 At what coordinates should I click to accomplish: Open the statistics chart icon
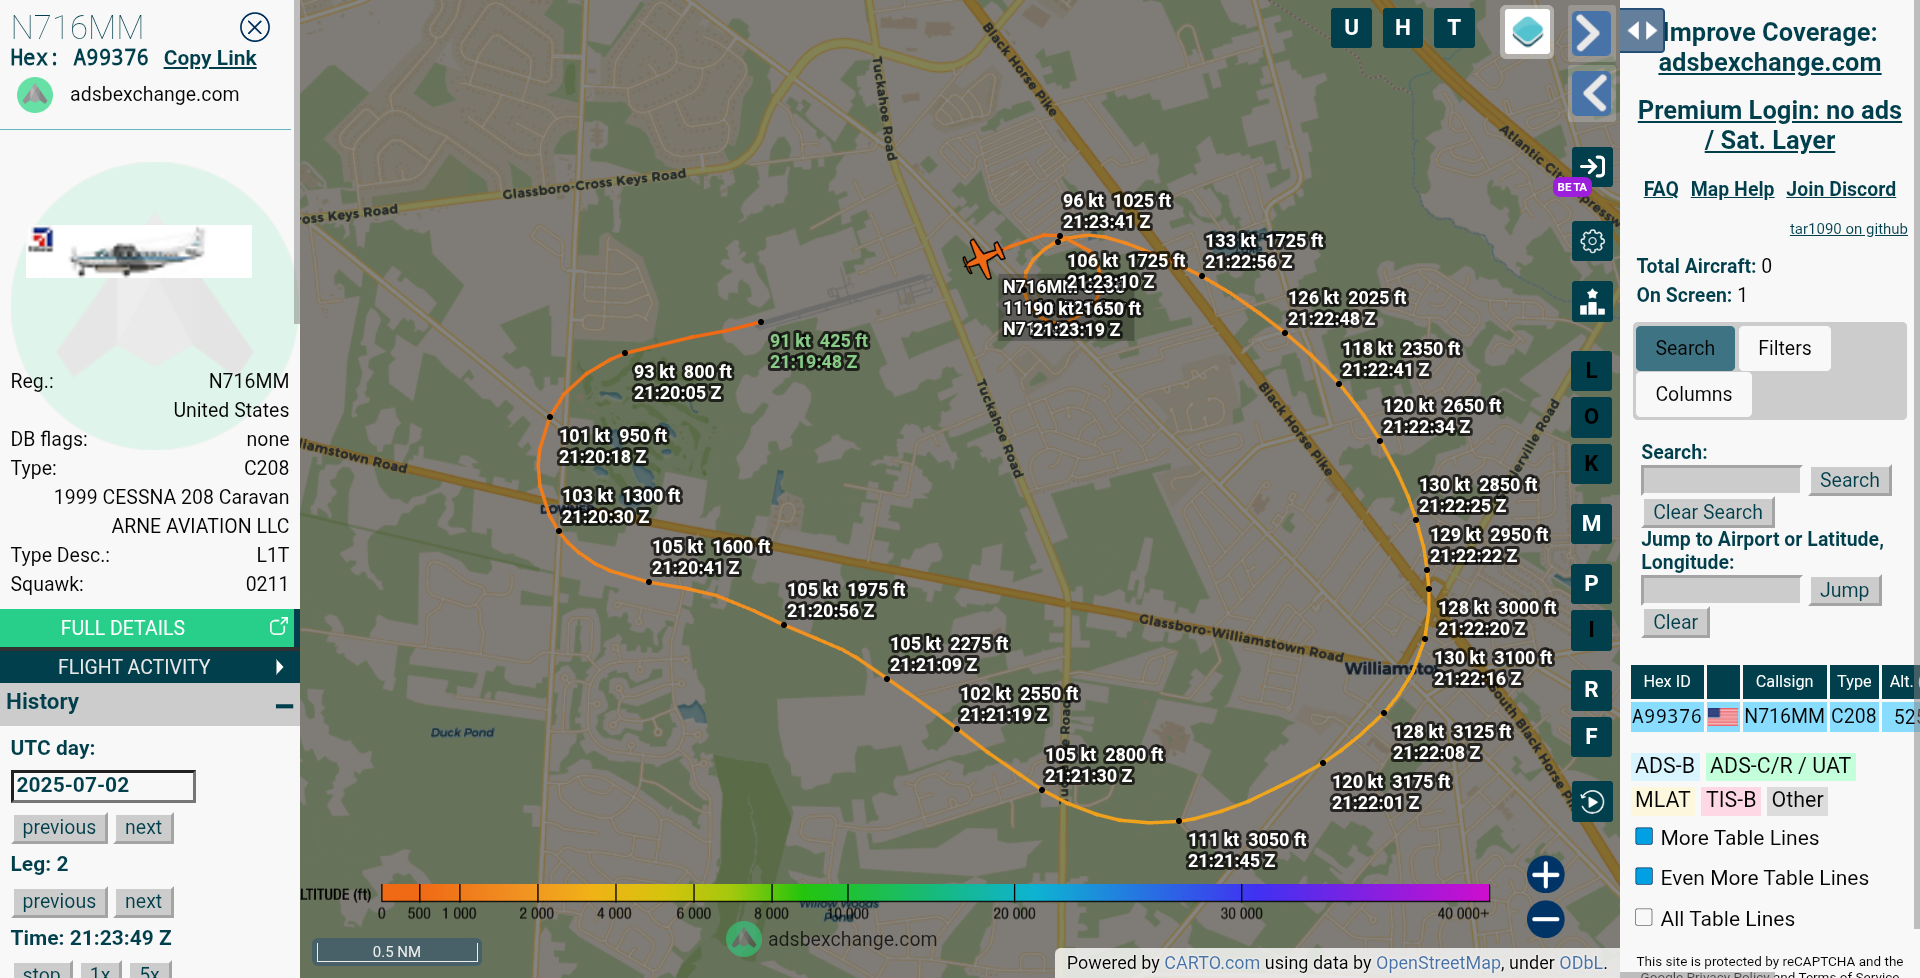pyautogui.click(x=1592, y=301)
